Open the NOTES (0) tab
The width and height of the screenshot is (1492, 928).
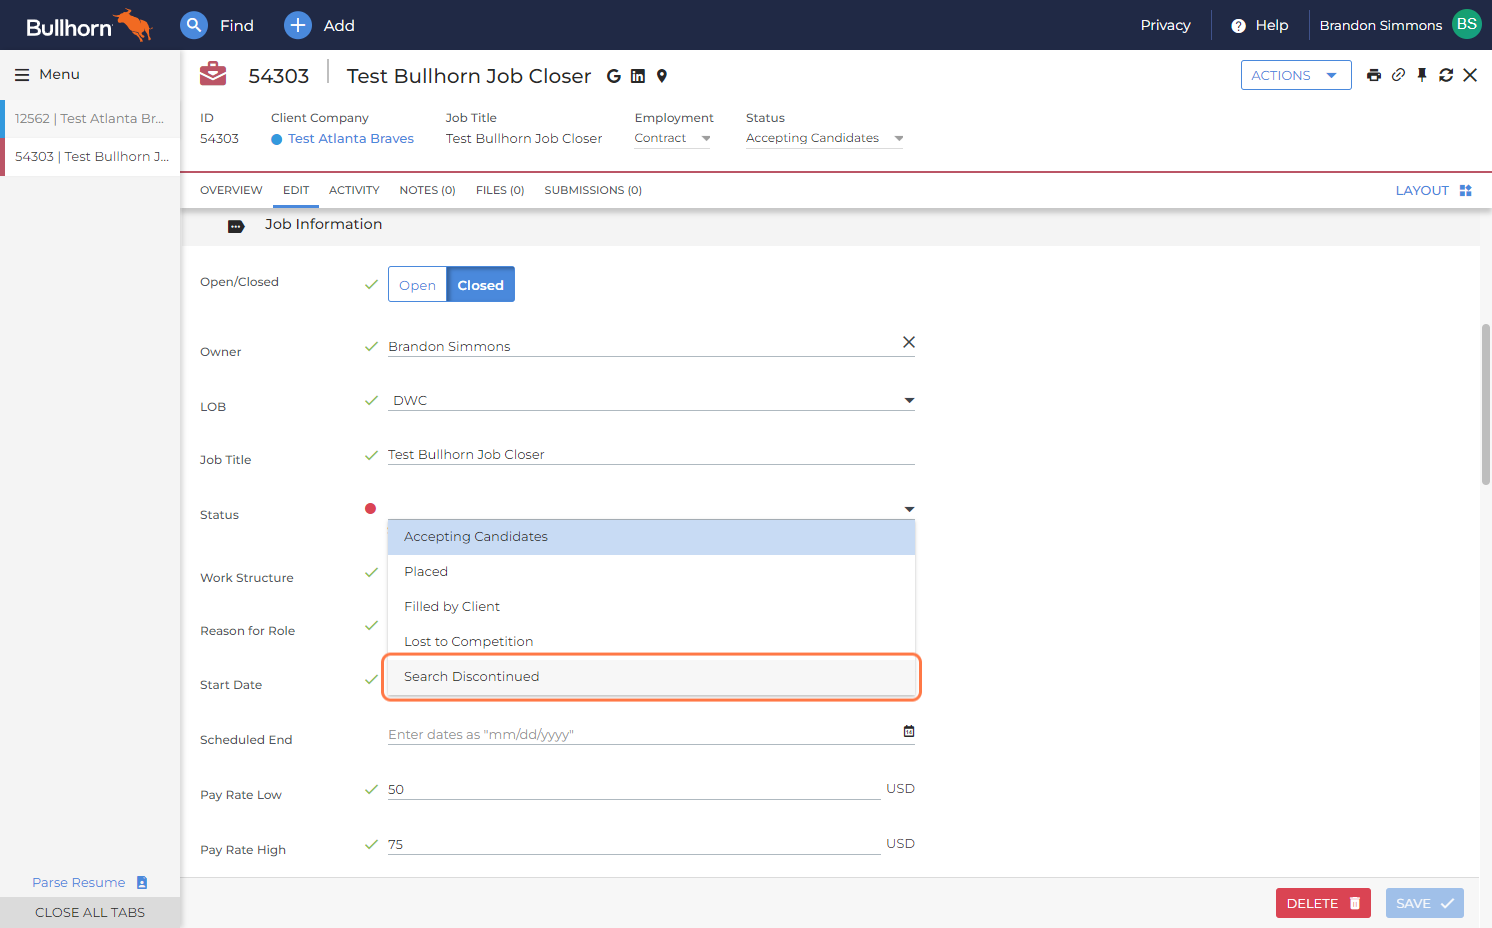click(x=427, y=190)
